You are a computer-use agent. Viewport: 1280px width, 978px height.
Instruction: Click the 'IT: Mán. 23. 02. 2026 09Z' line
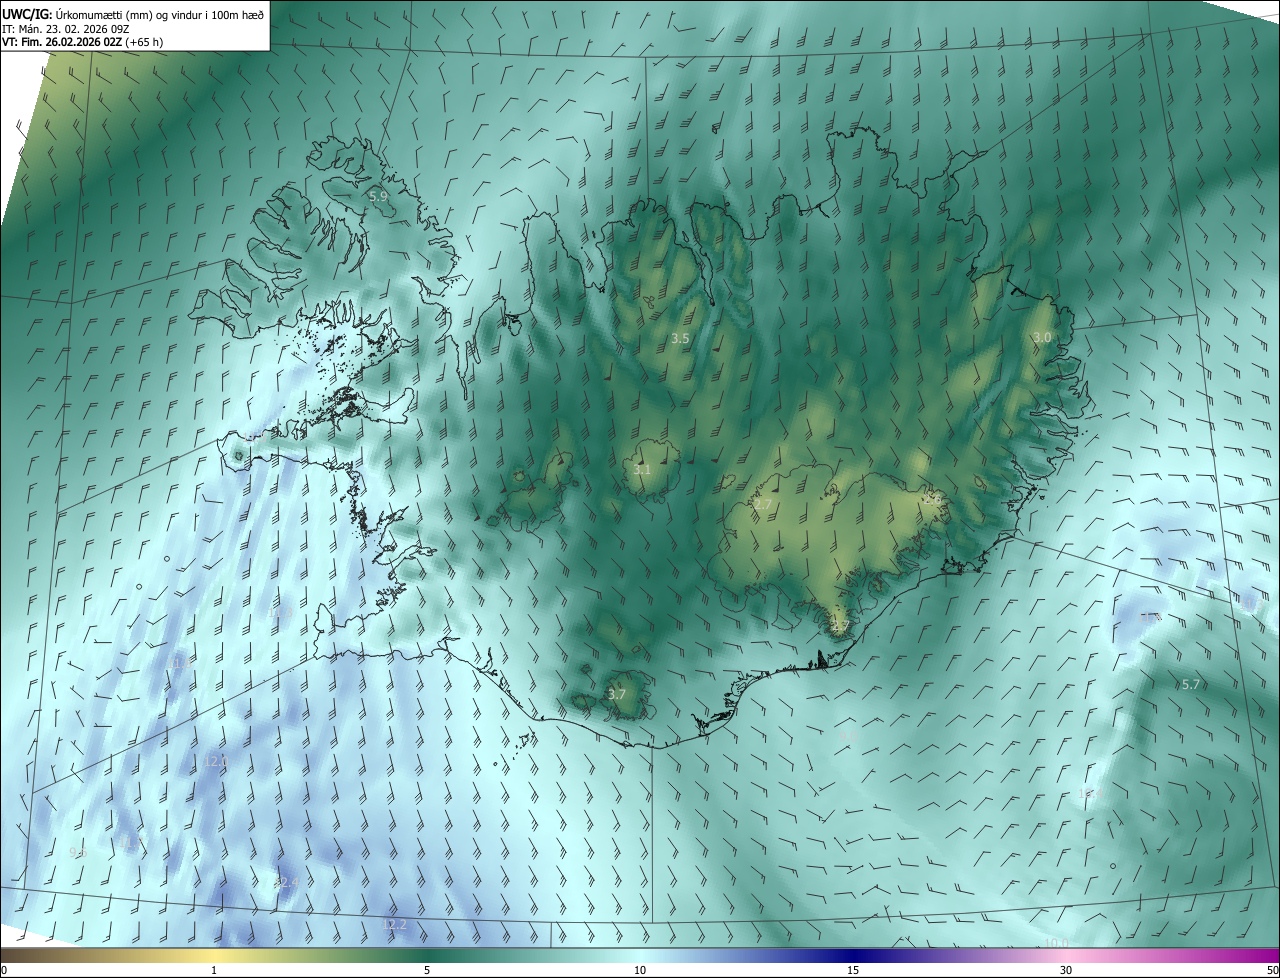pos(65,29)
